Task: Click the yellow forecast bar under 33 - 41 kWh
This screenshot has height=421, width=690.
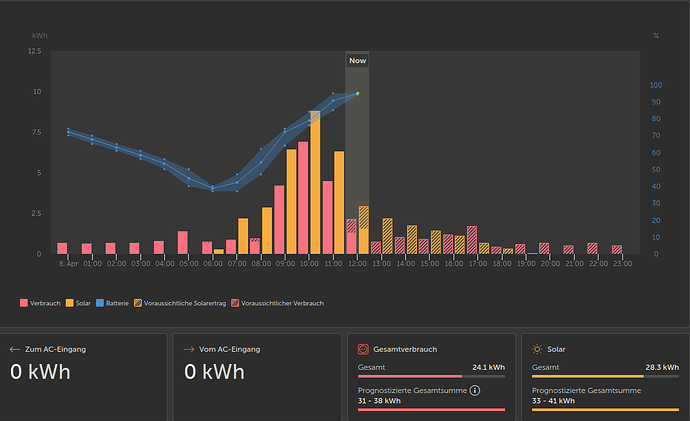Action: (x=605, y=410)
